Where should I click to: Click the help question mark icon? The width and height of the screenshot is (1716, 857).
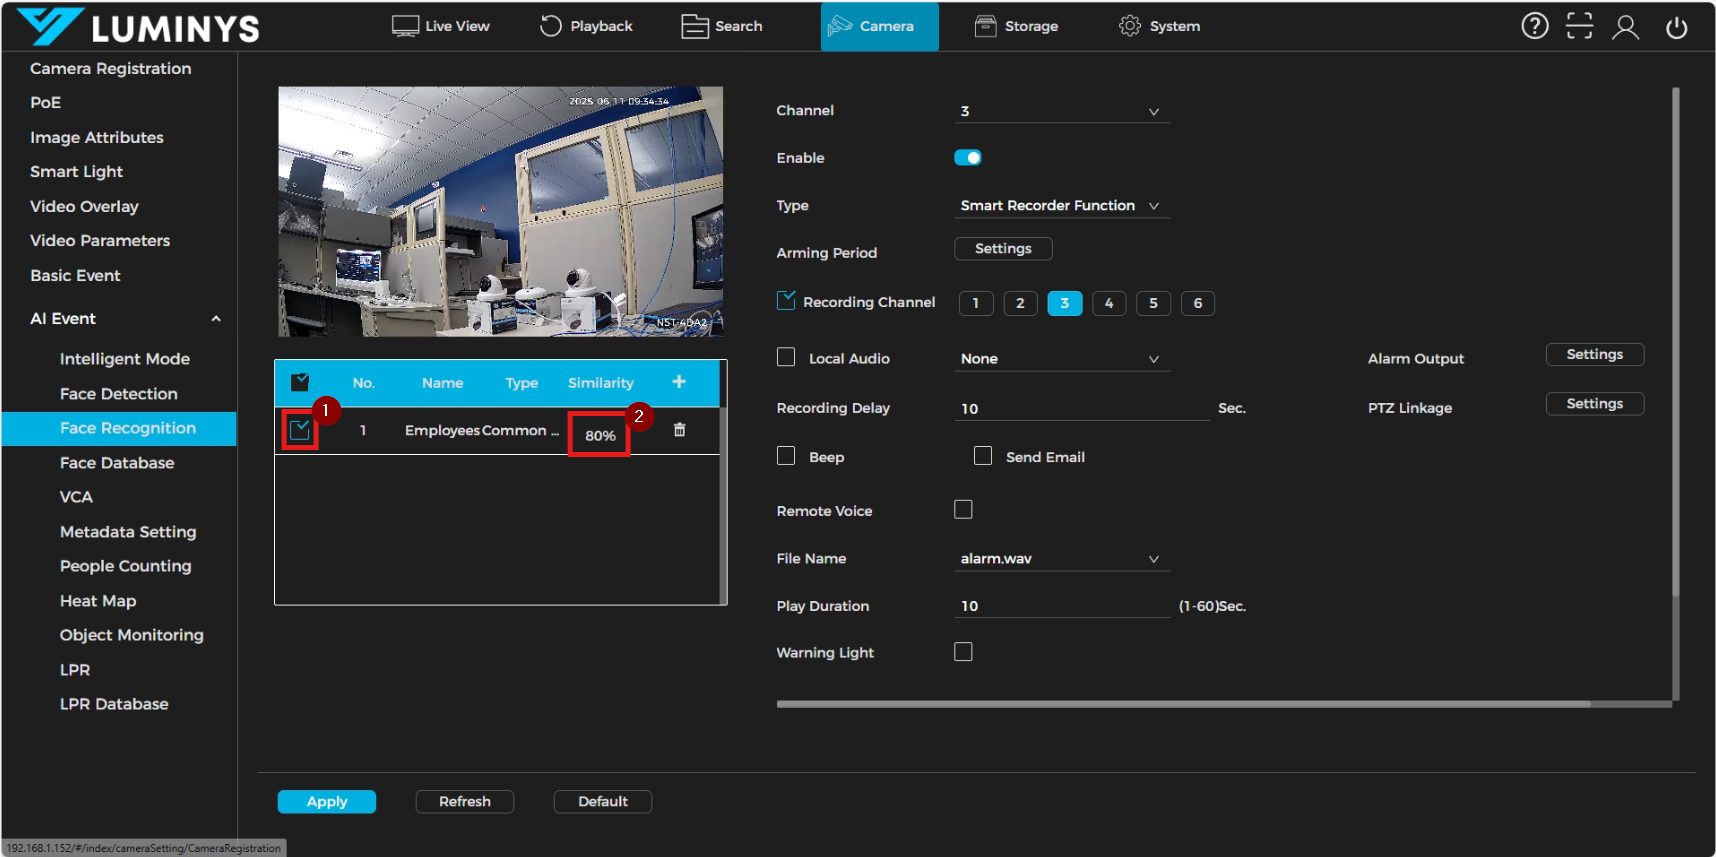click(1534, 26)
